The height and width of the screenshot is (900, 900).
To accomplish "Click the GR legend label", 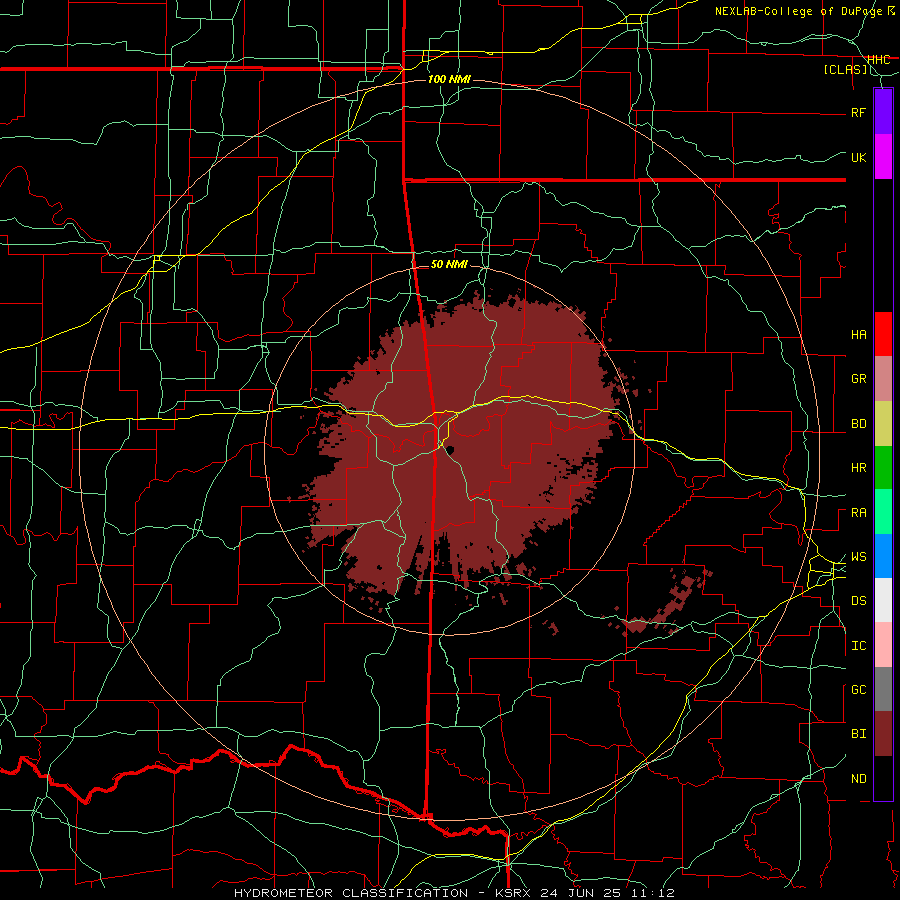I will click(x=858, y=379).
